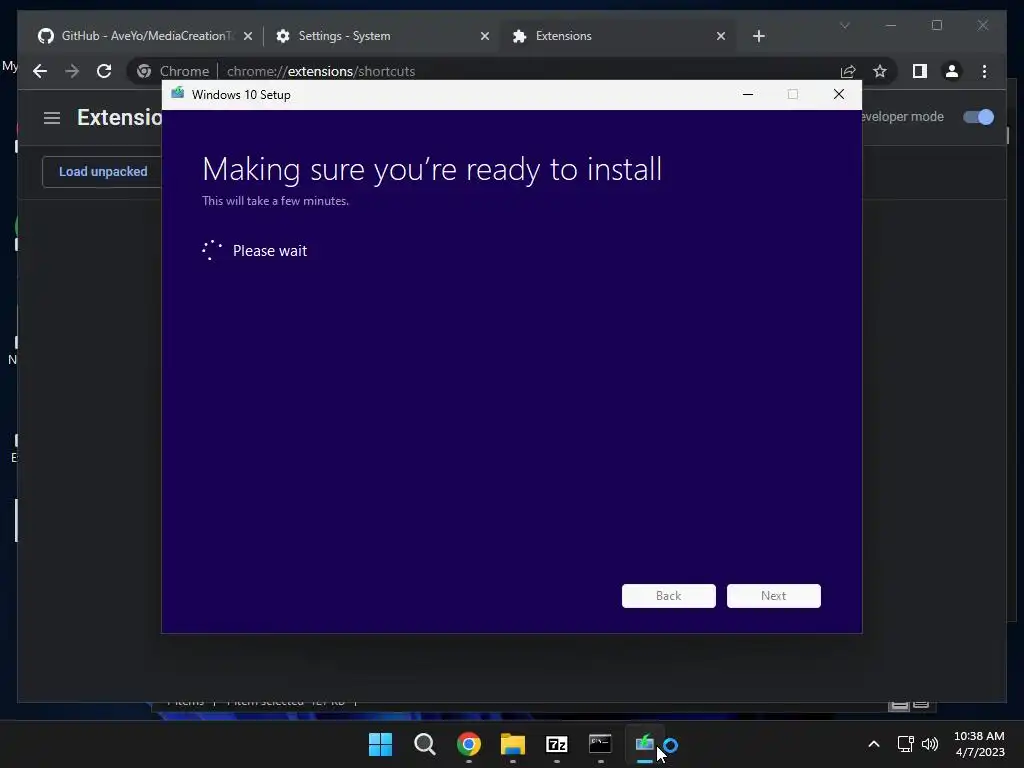Screen dimensions: 1024x768
Task: Bookmark this page with the star
Action: pyautogui.click(x=880, y=71)
